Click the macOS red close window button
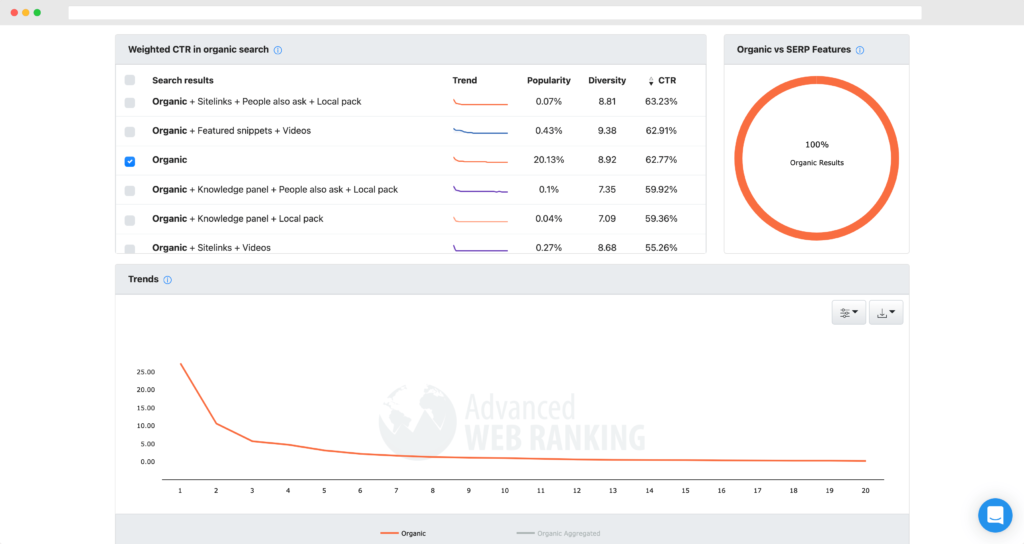Image resolution: width=1024 pixels, height=544 pixels. click(x=14, y=12)
